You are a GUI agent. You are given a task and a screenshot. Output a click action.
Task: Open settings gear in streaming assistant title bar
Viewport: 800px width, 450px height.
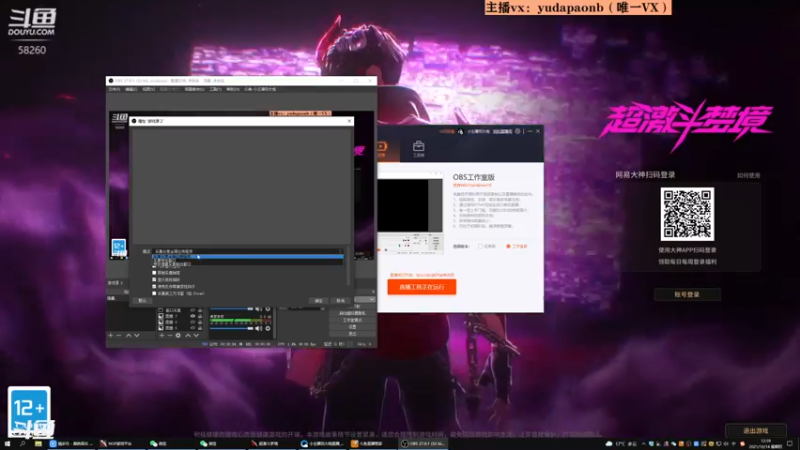tap(518, 131)
